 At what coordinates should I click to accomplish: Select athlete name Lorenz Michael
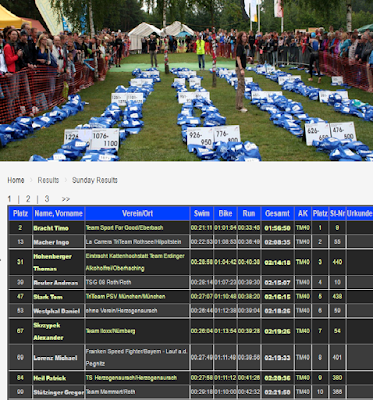(x=55, y=358)
